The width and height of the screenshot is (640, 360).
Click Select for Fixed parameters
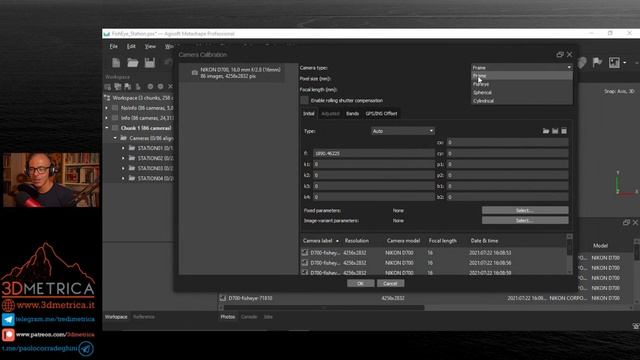pyautogui.click(x=525, y=211)
